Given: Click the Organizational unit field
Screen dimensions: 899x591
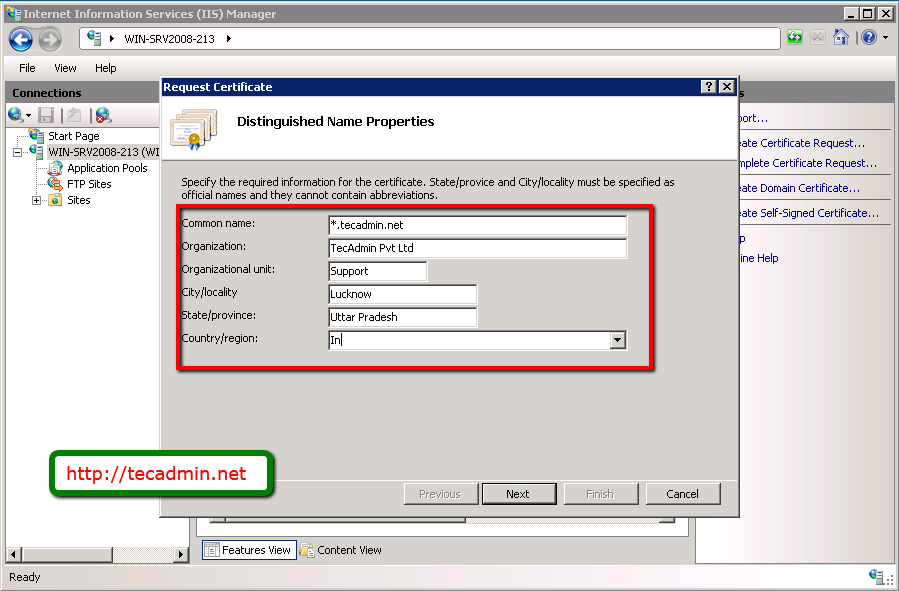Looking at the screenshot, I should (x=377, y=271).
